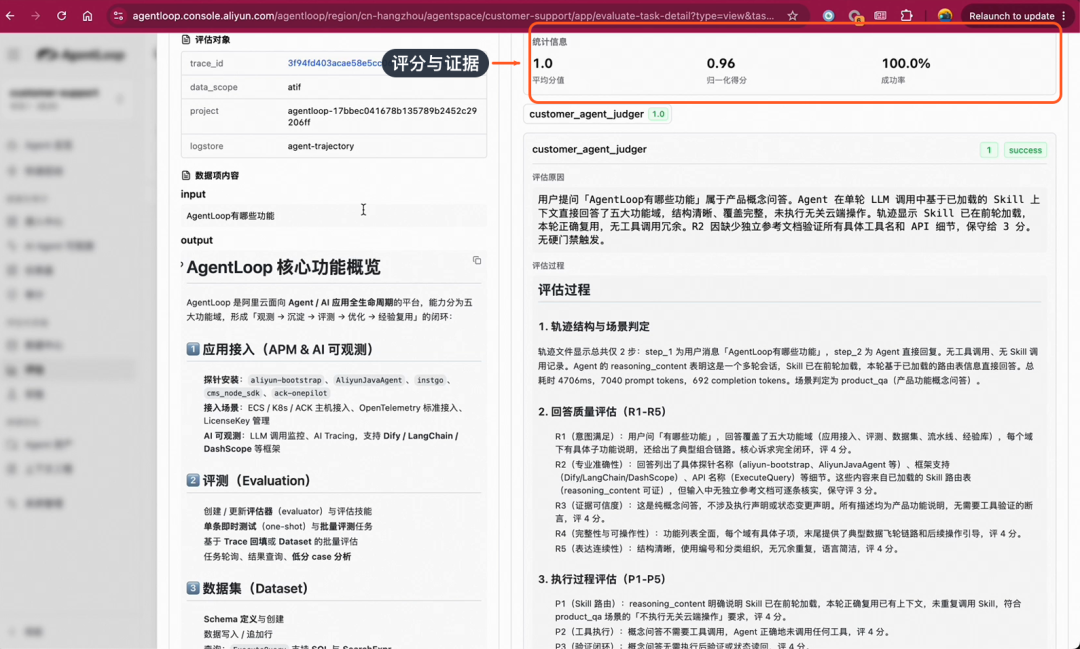1080x649 pixels.
Task: Open the blue circular extension icon
Action: (829, 15)
